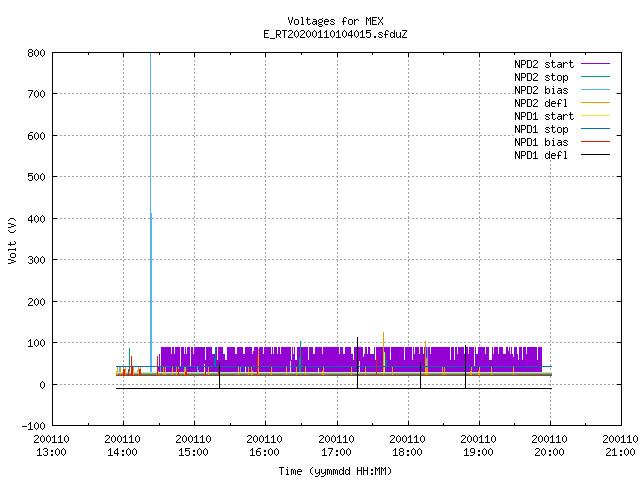Click the y-axis tick value 600
This screenshot has height=480, width=640.
pyautogui.click(x=36, y=136)
